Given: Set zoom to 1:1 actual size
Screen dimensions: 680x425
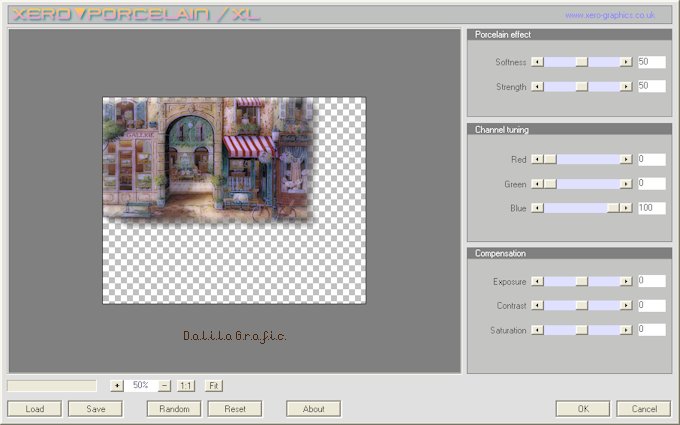Looking at the screenshot, I should click(x=186, y=385).
